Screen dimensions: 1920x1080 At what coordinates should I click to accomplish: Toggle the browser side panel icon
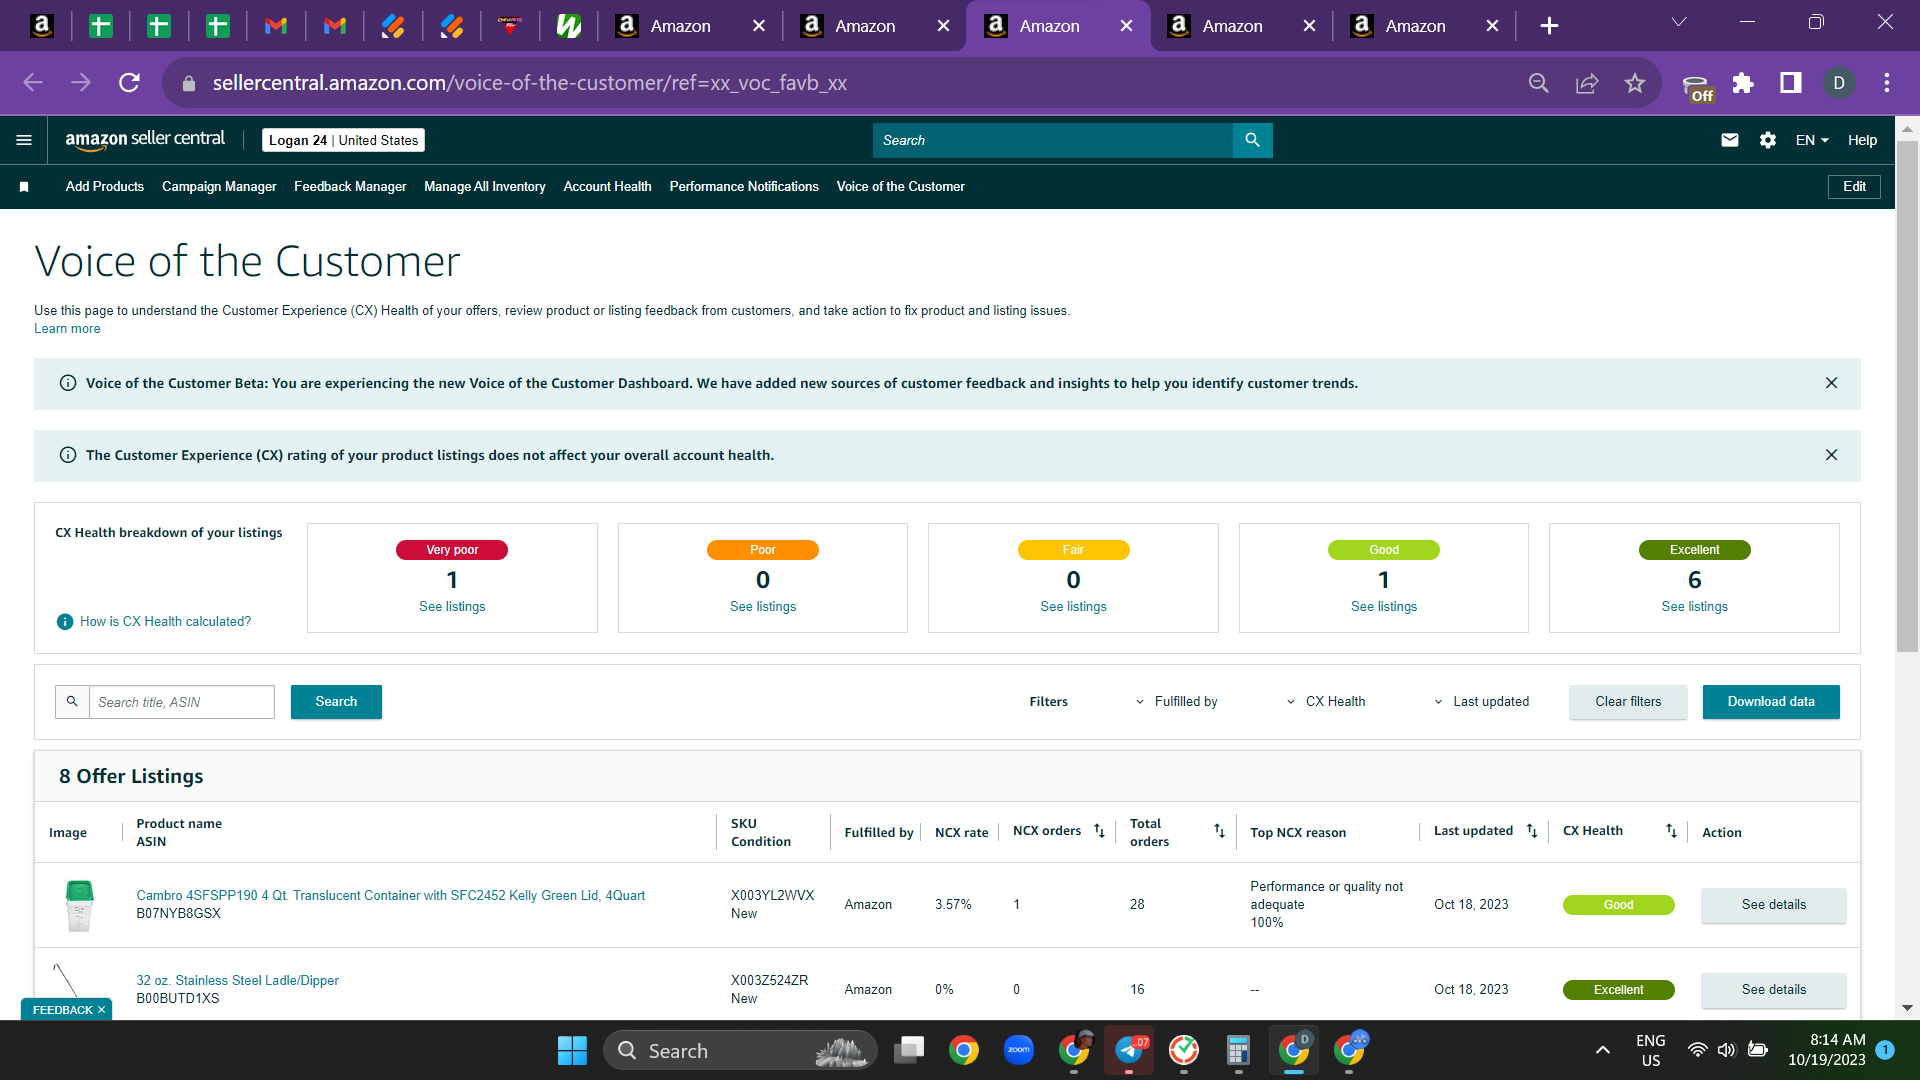1791,83
